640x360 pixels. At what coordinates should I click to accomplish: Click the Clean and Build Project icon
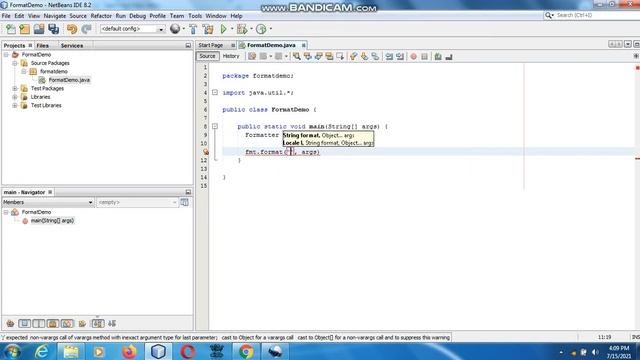pos(208,29)
